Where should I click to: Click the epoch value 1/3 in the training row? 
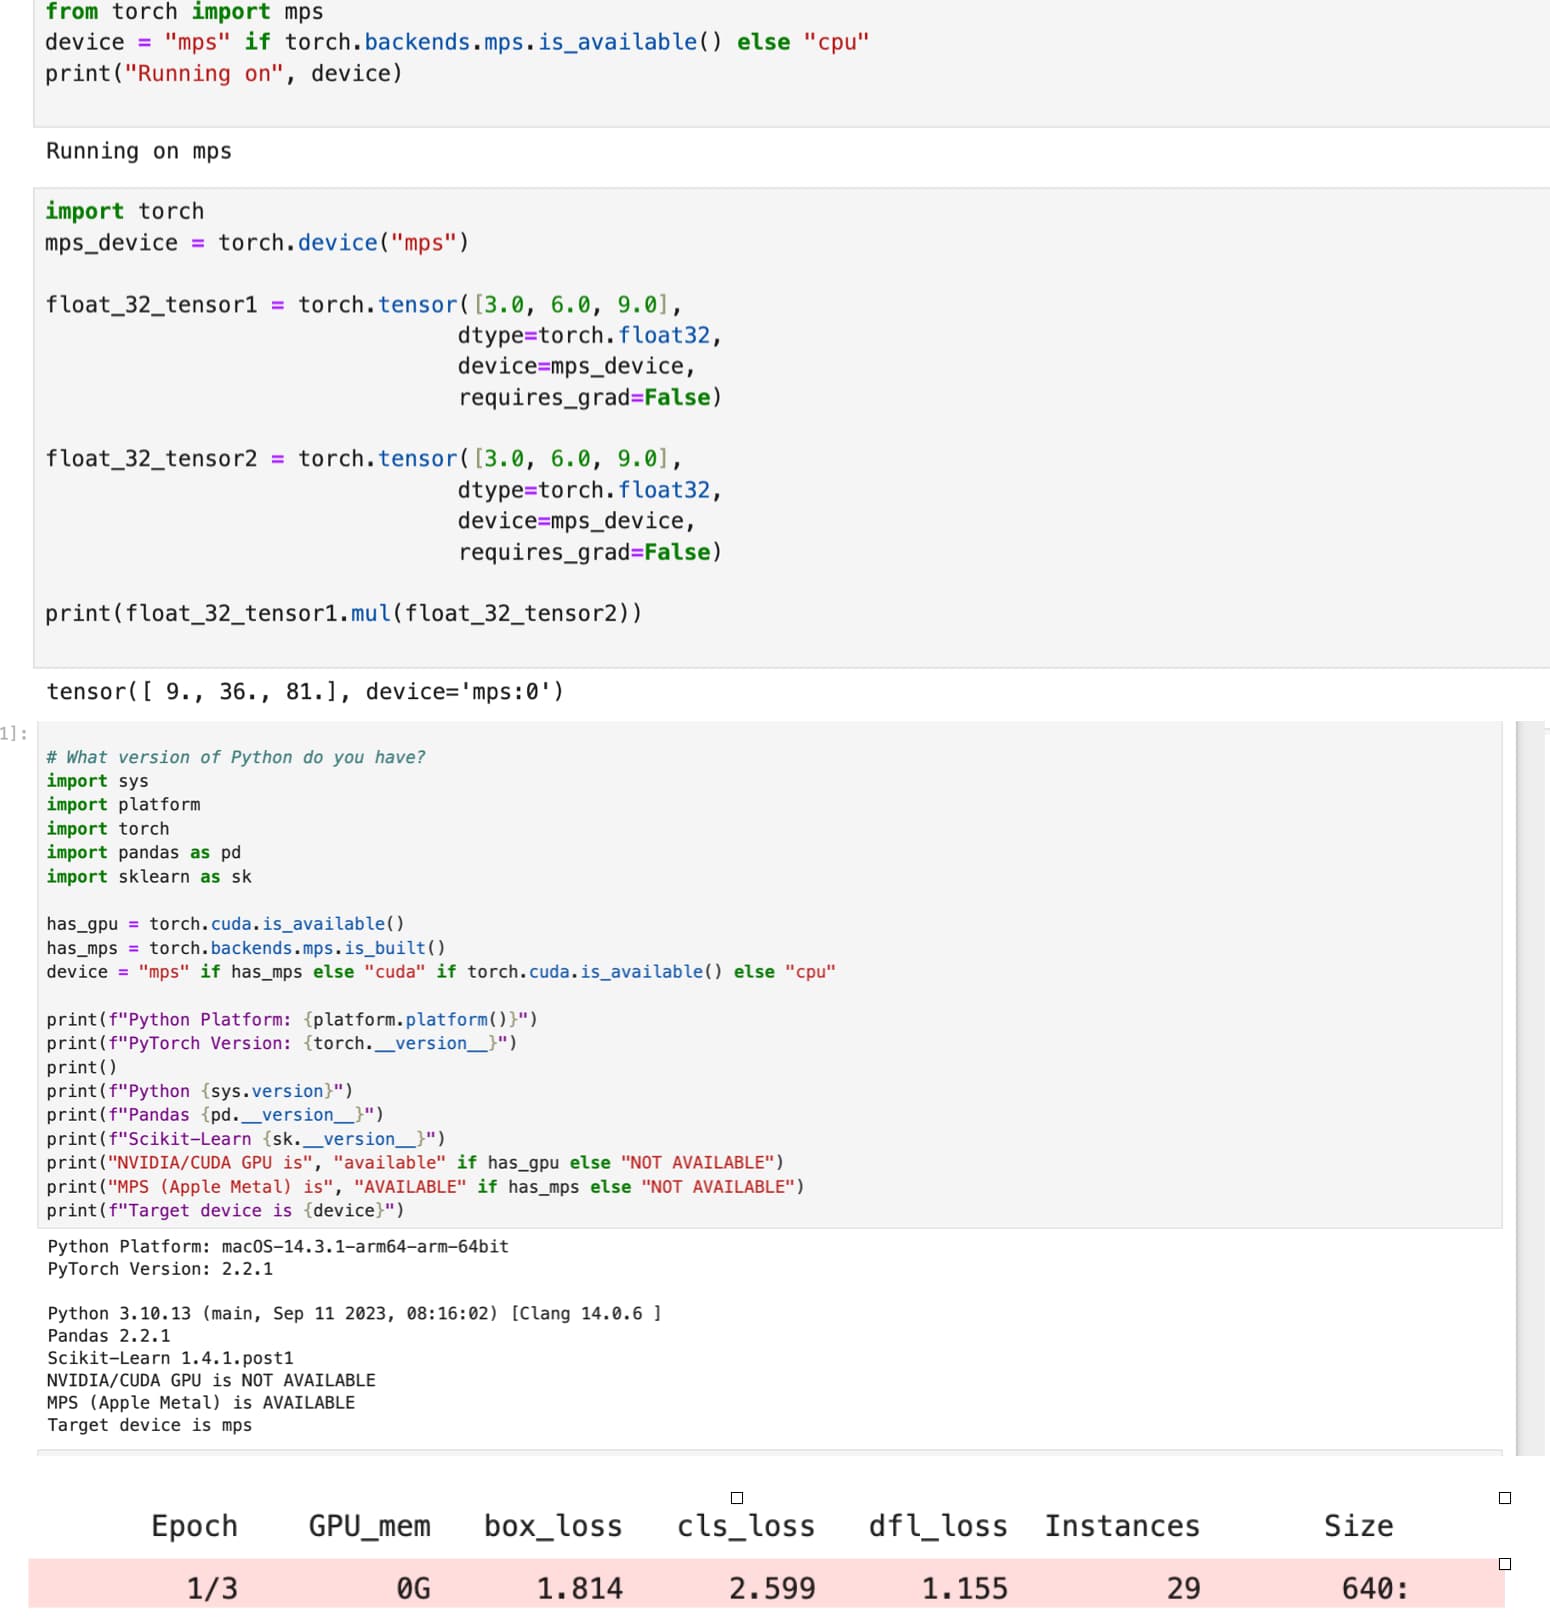[212, 1588]
